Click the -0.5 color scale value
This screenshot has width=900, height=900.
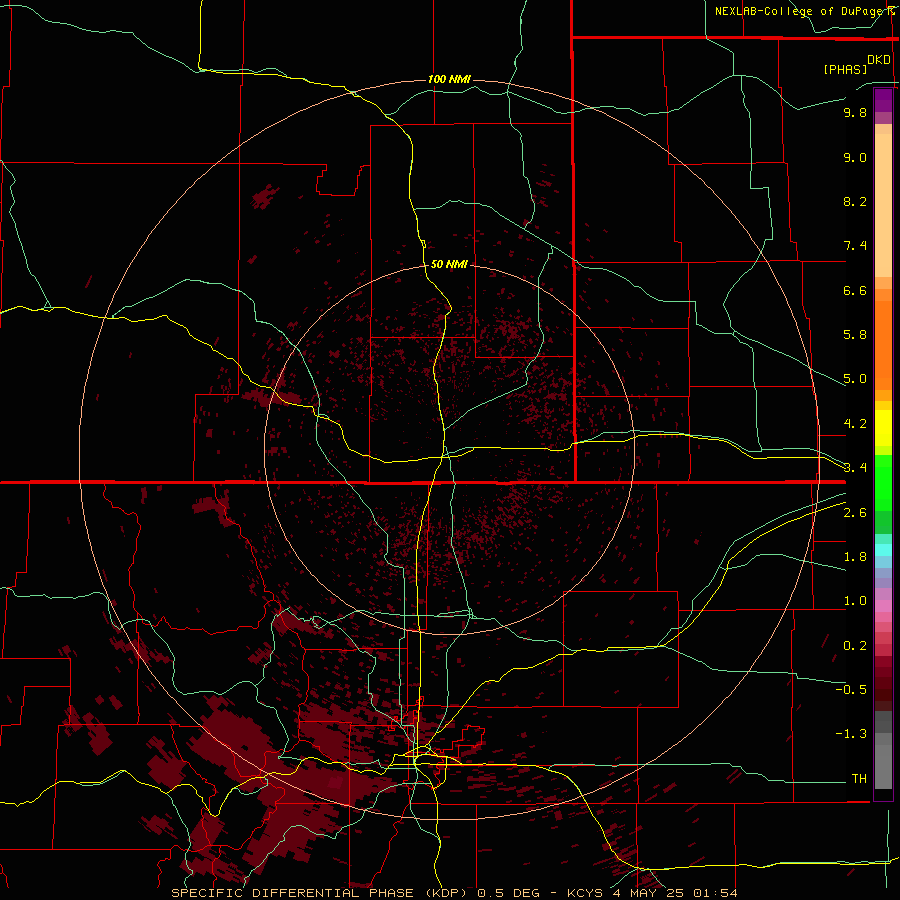tap(851, 690)
